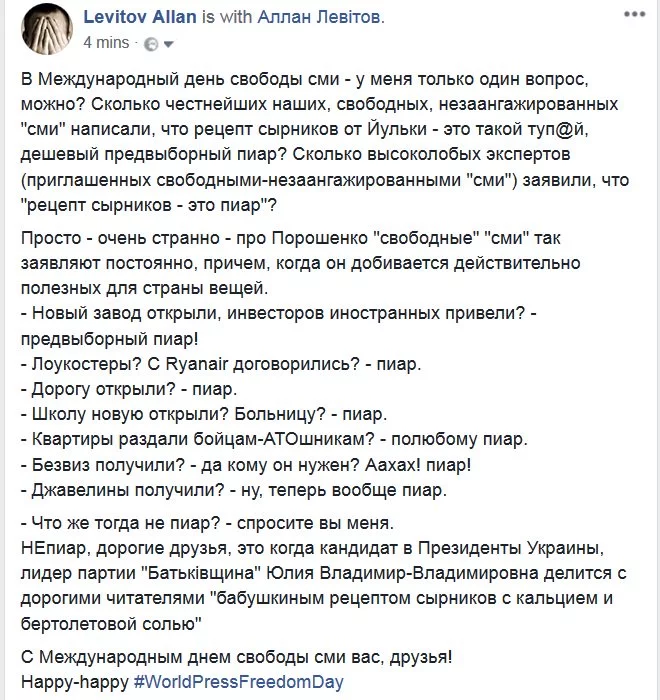The height and width of the screenshot is (700, 660).
Task: Open the post options three-dot menu
Action: point(635,14)
